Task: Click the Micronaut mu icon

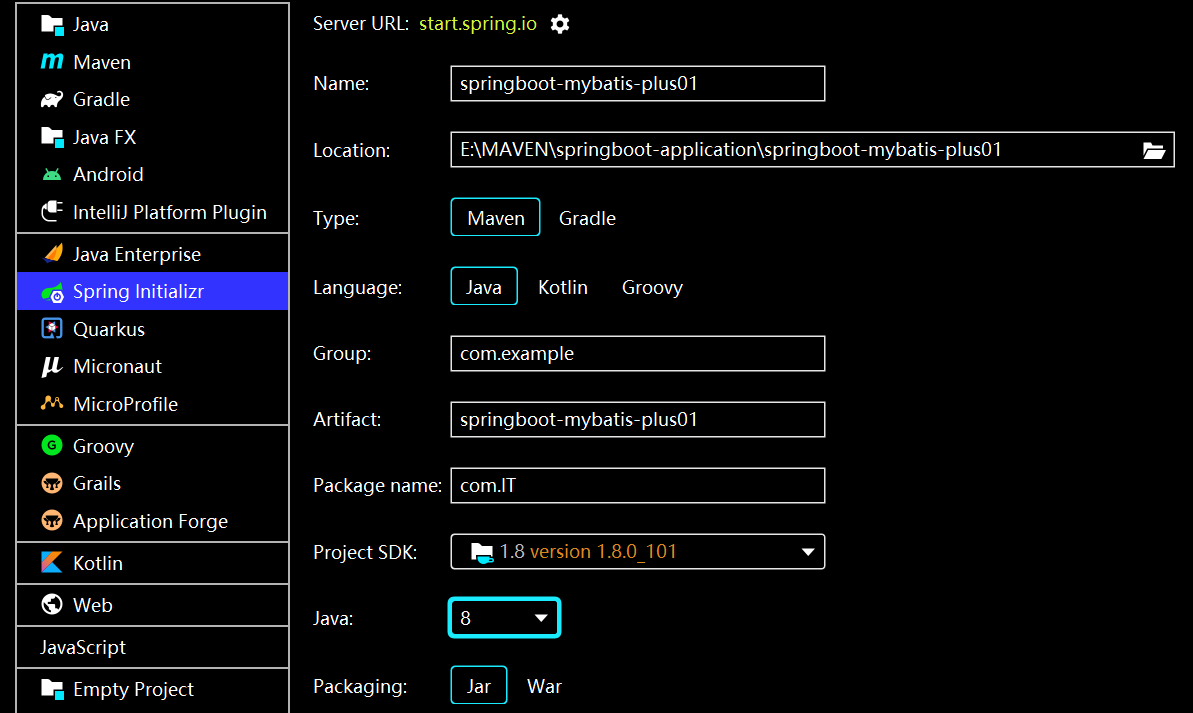Action: [52, 366]
